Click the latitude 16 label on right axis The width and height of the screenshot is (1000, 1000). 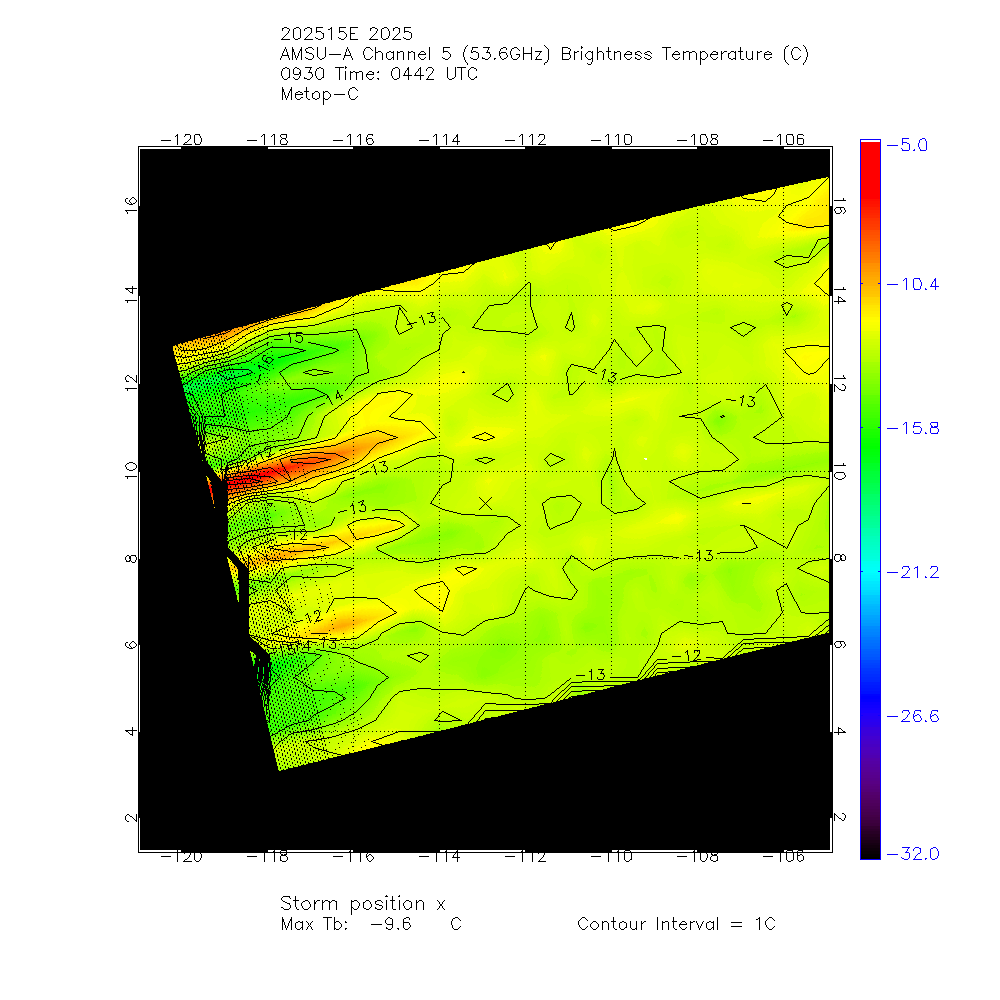click(x=839, y=207)
